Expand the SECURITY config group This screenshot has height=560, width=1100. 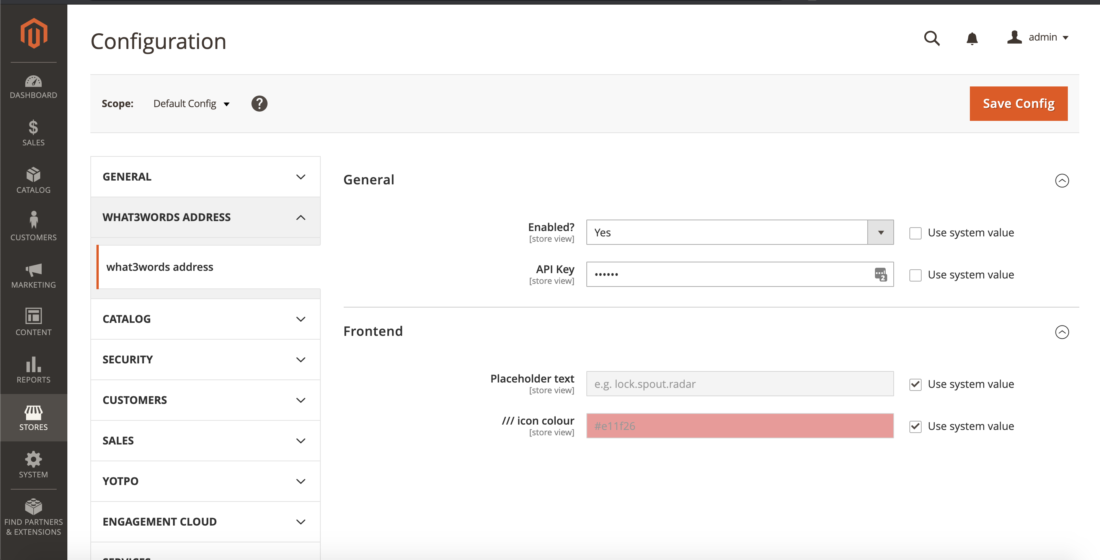[x=206, y=359]
